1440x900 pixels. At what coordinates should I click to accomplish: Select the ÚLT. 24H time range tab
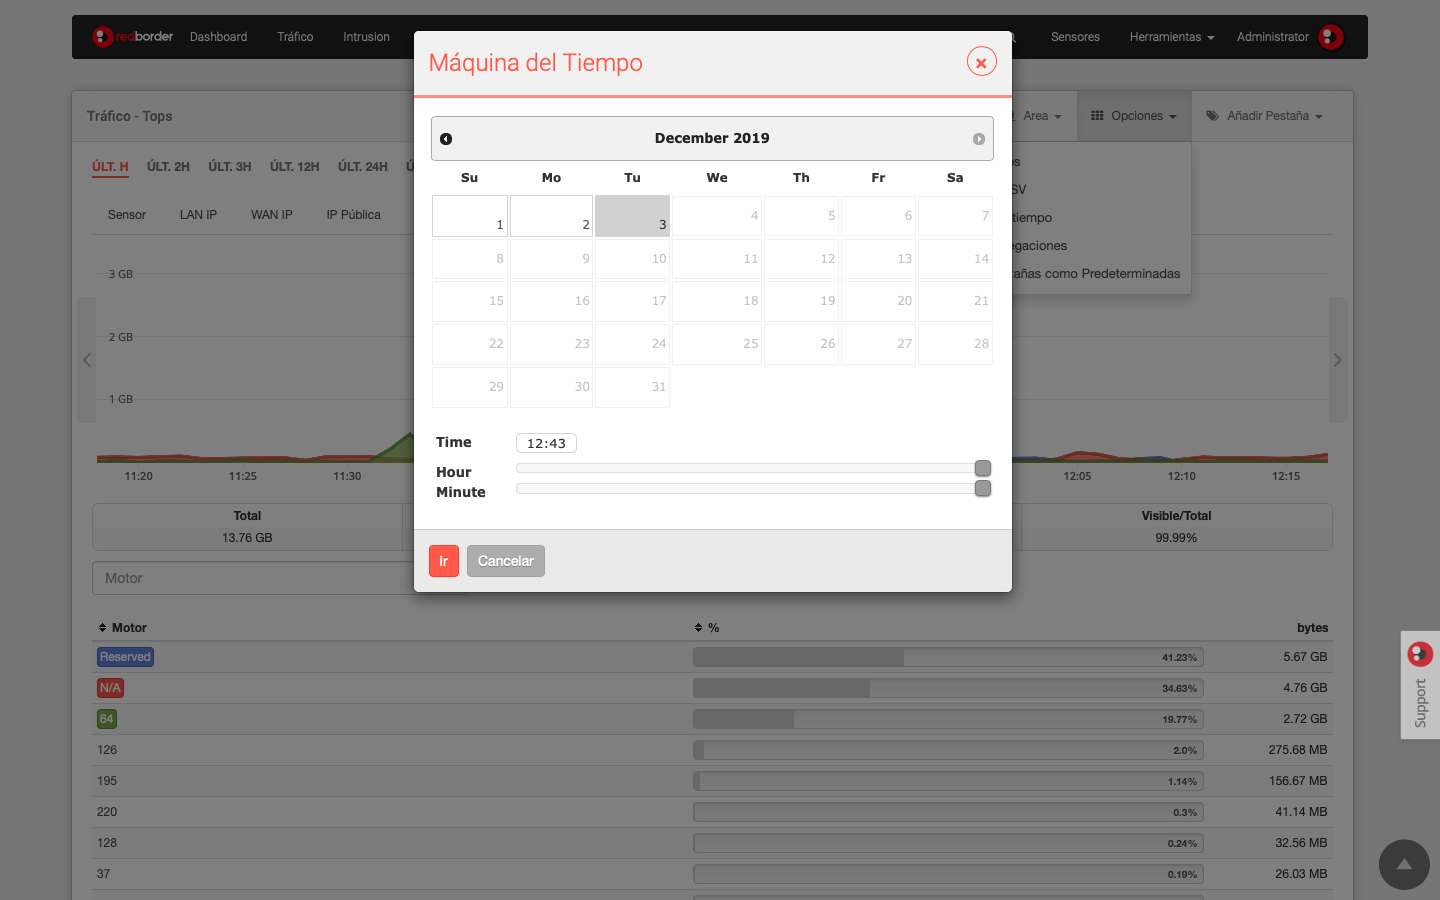pyautogui.click(x=363, y=167)
